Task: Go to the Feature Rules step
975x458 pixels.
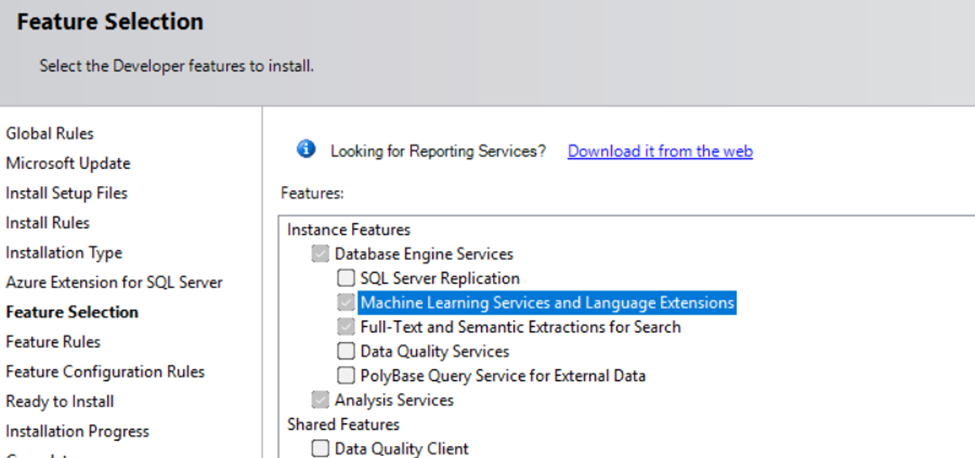Action: [53, 341]
